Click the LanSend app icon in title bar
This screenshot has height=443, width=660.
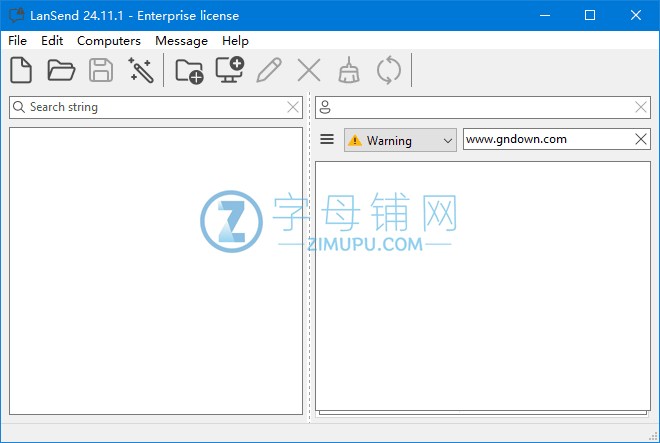17,16
